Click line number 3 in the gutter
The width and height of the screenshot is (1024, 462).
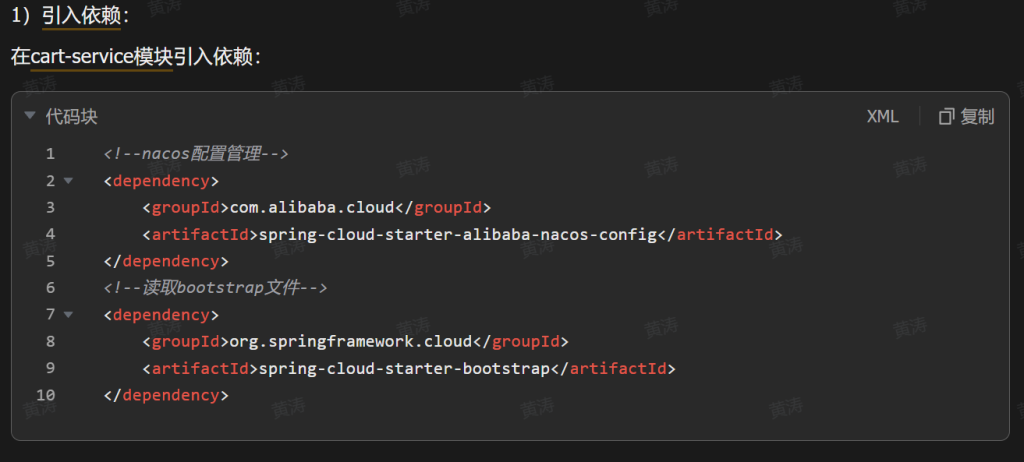(x=50, y=208)
